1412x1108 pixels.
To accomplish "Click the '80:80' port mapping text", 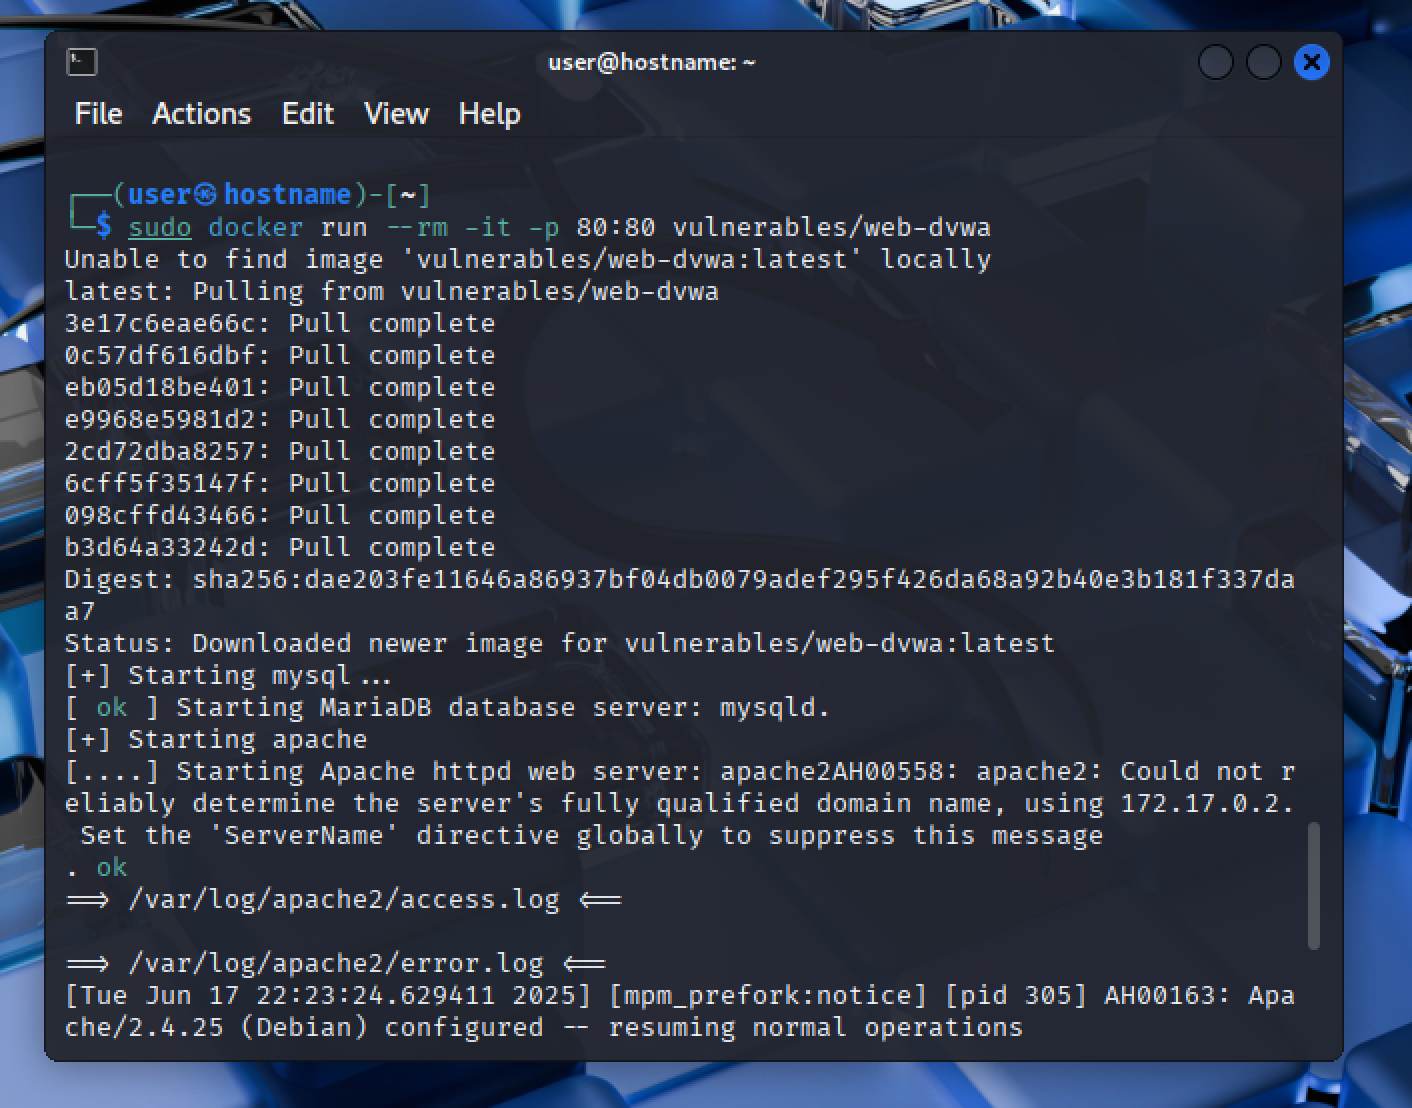I will [x=616, y=227].
